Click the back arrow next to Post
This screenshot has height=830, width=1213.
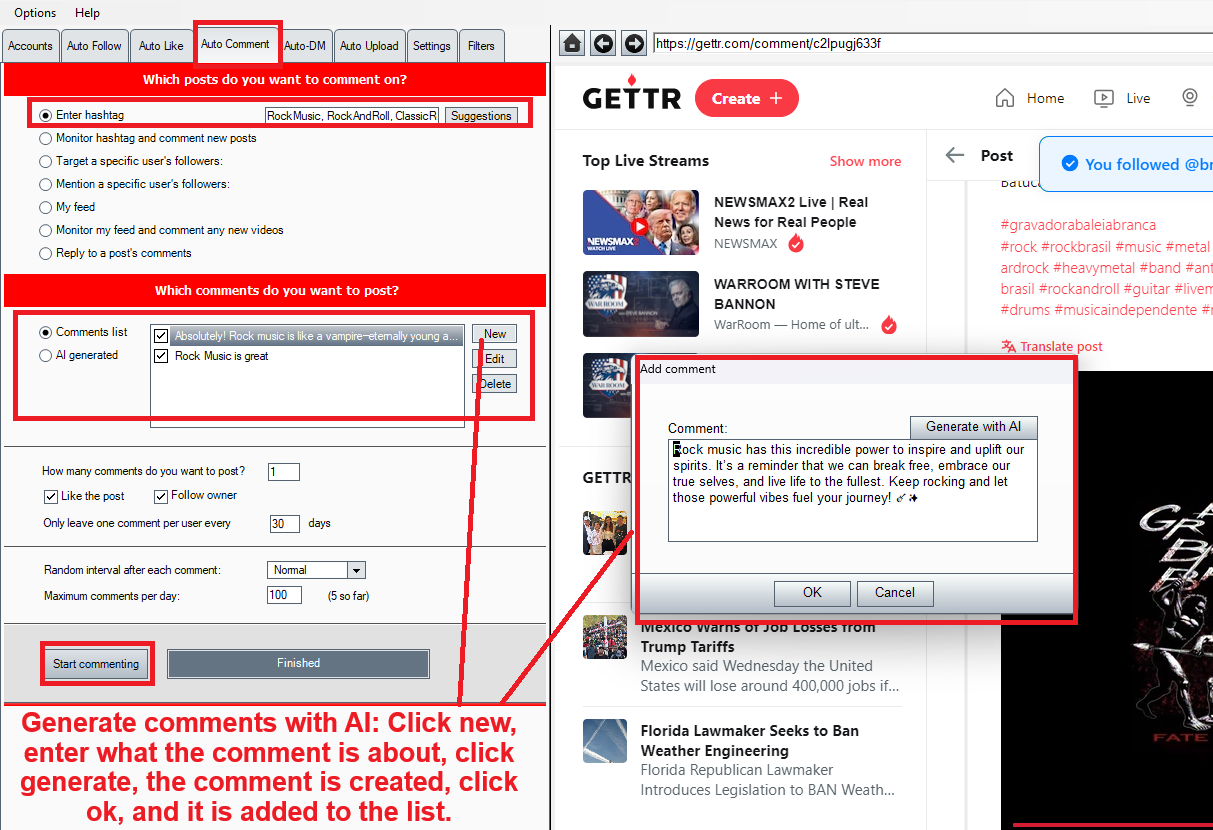tap(955, 155)
